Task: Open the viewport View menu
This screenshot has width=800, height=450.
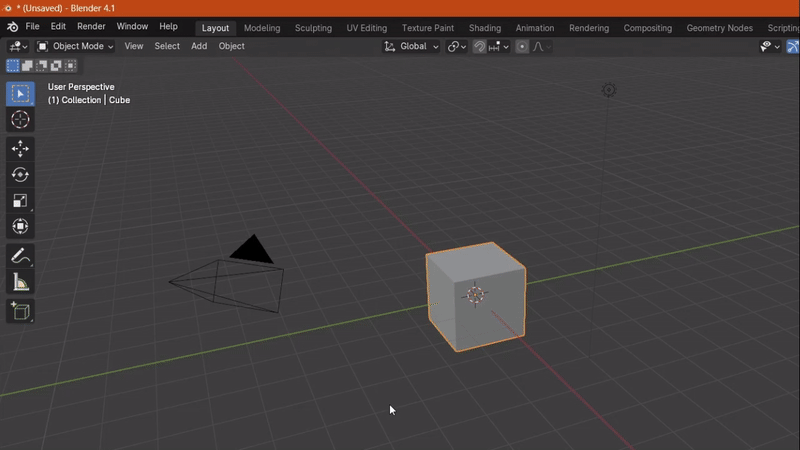Action: [134, 46]
